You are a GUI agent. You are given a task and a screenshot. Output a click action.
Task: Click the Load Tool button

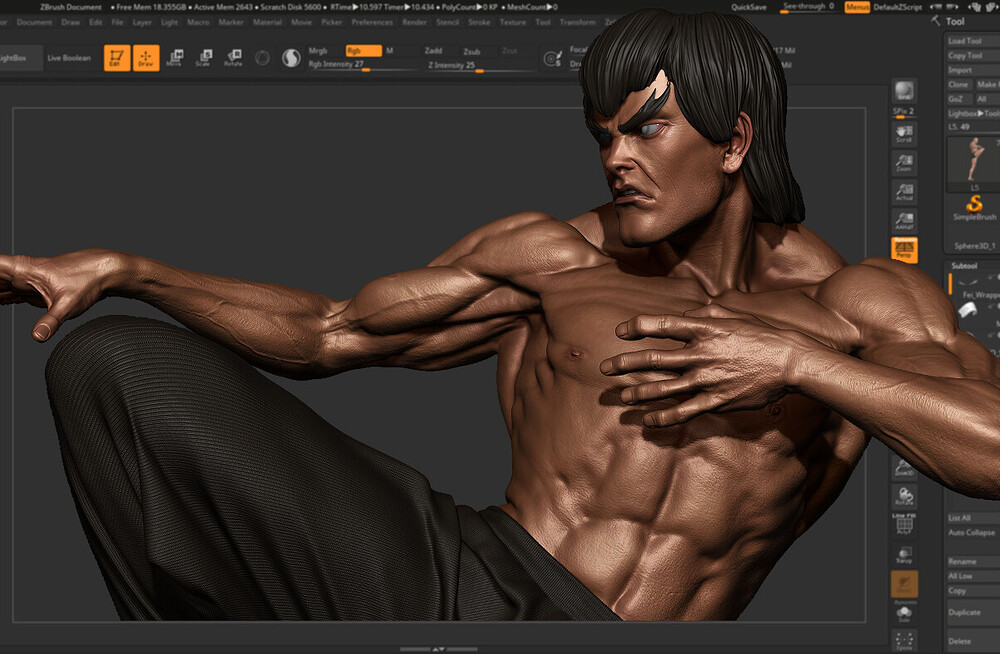click(x=972, y=41)
